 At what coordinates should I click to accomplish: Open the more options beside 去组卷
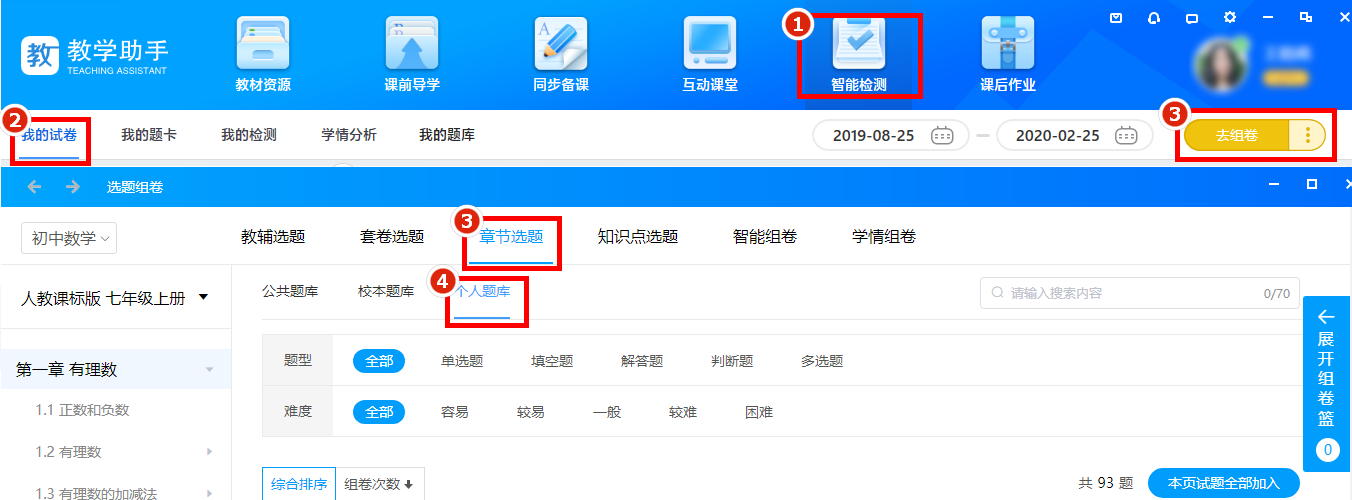1307,136
